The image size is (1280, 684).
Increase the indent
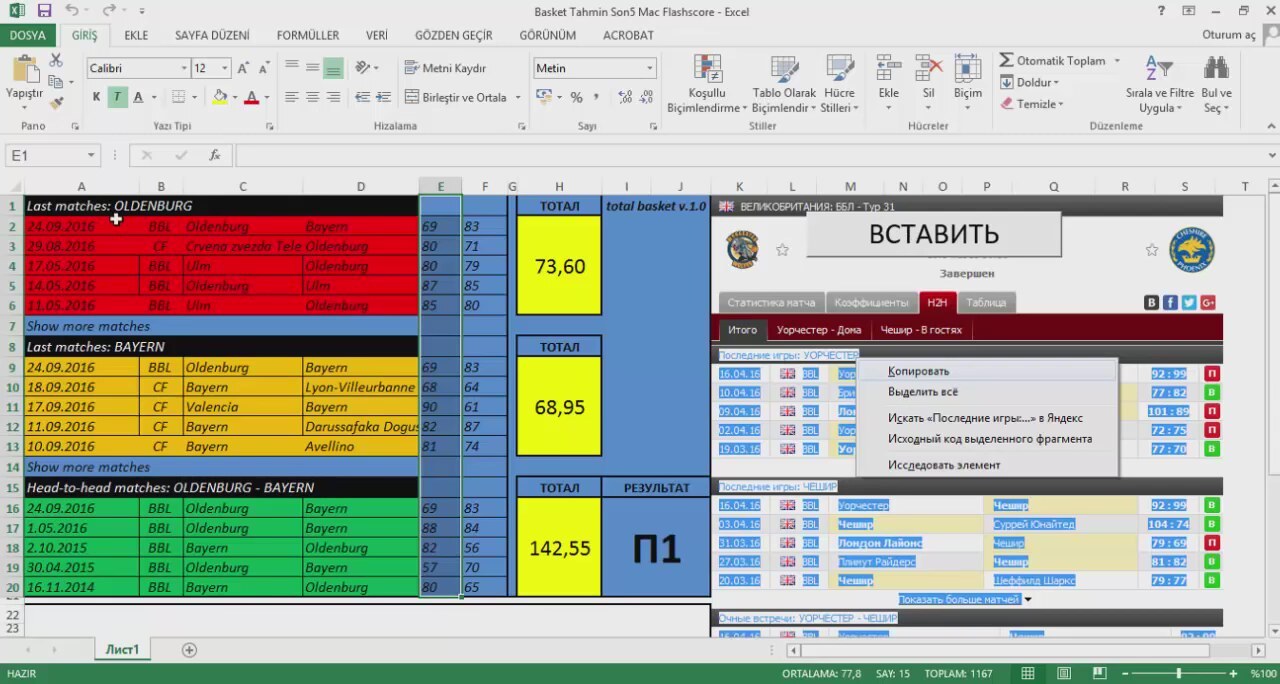point(383,97)
